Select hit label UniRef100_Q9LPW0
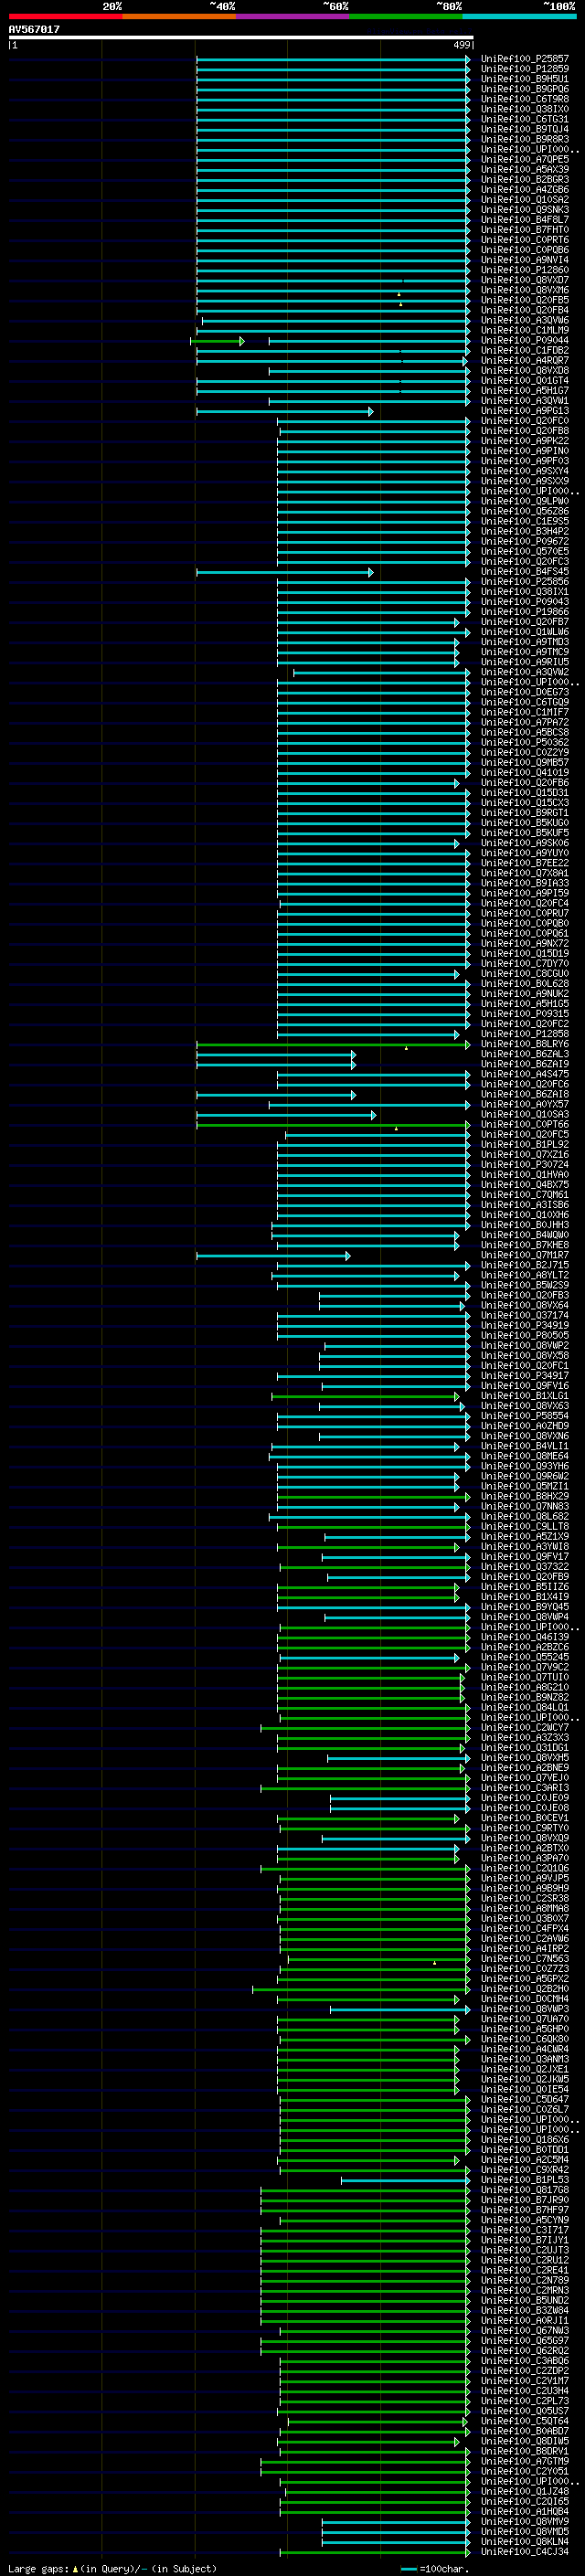The image size is (585, 2576). click(x=524, y=501)
